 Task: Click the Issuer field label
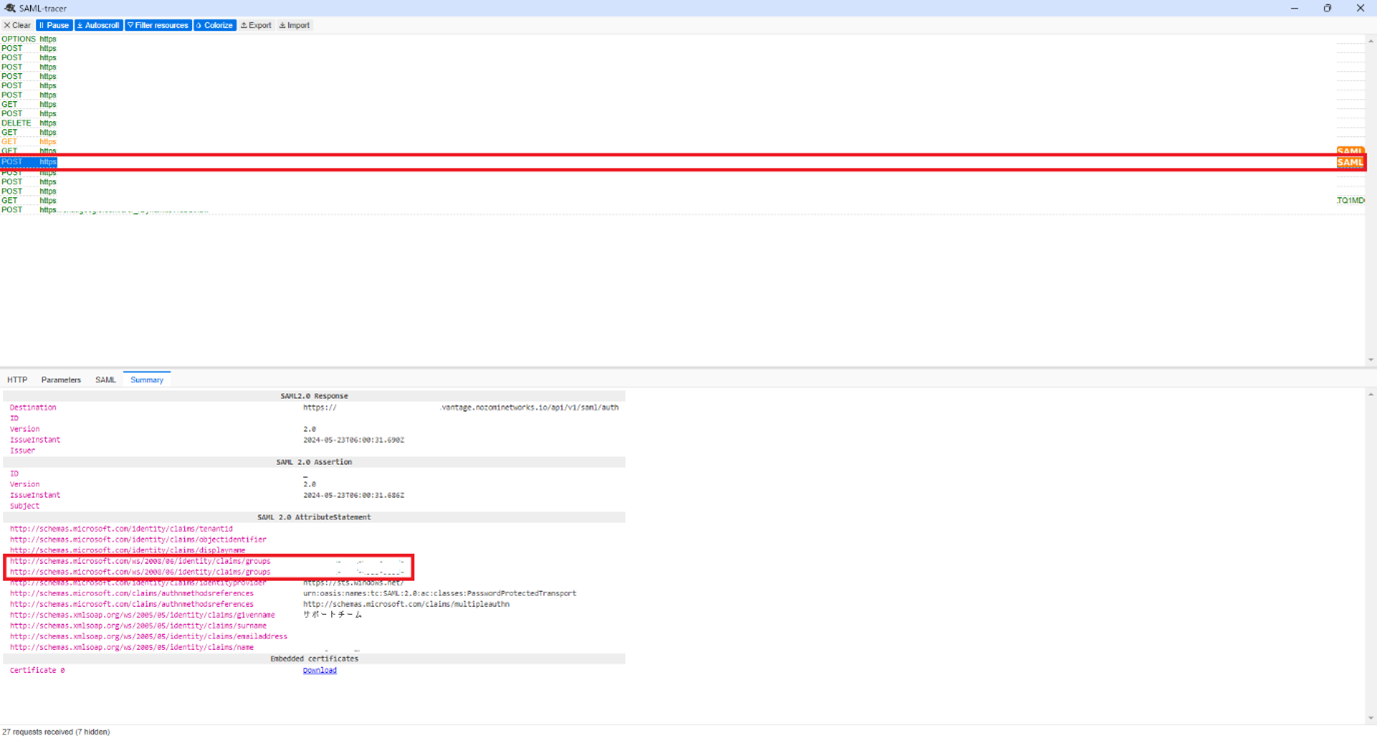pos(22,450)
